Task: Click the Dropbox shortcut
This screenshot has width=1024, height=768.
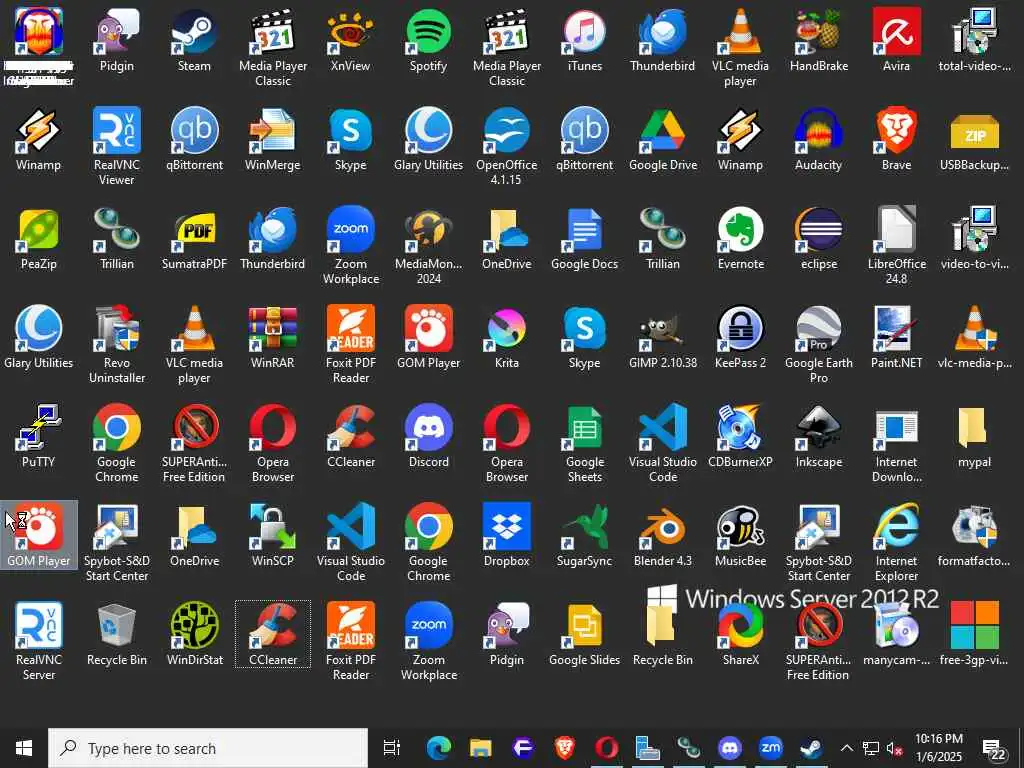Action: coord(507,536)
